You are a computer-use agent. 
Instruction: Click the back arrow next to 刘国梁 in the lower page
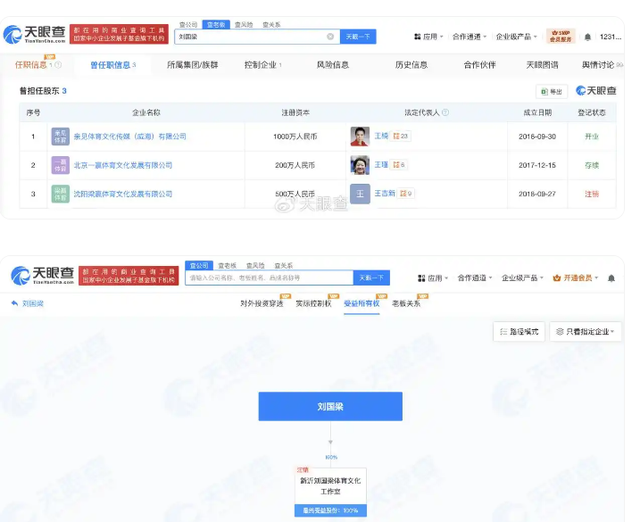point(15,303)
